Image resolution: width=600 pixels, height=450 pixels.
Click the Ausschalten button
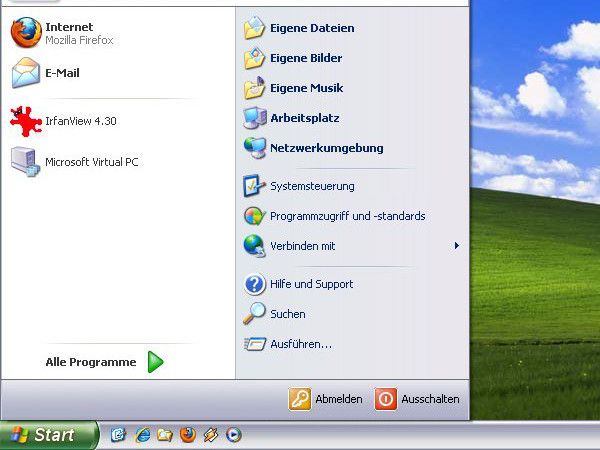pyautogui.click(x=417, y=399)
